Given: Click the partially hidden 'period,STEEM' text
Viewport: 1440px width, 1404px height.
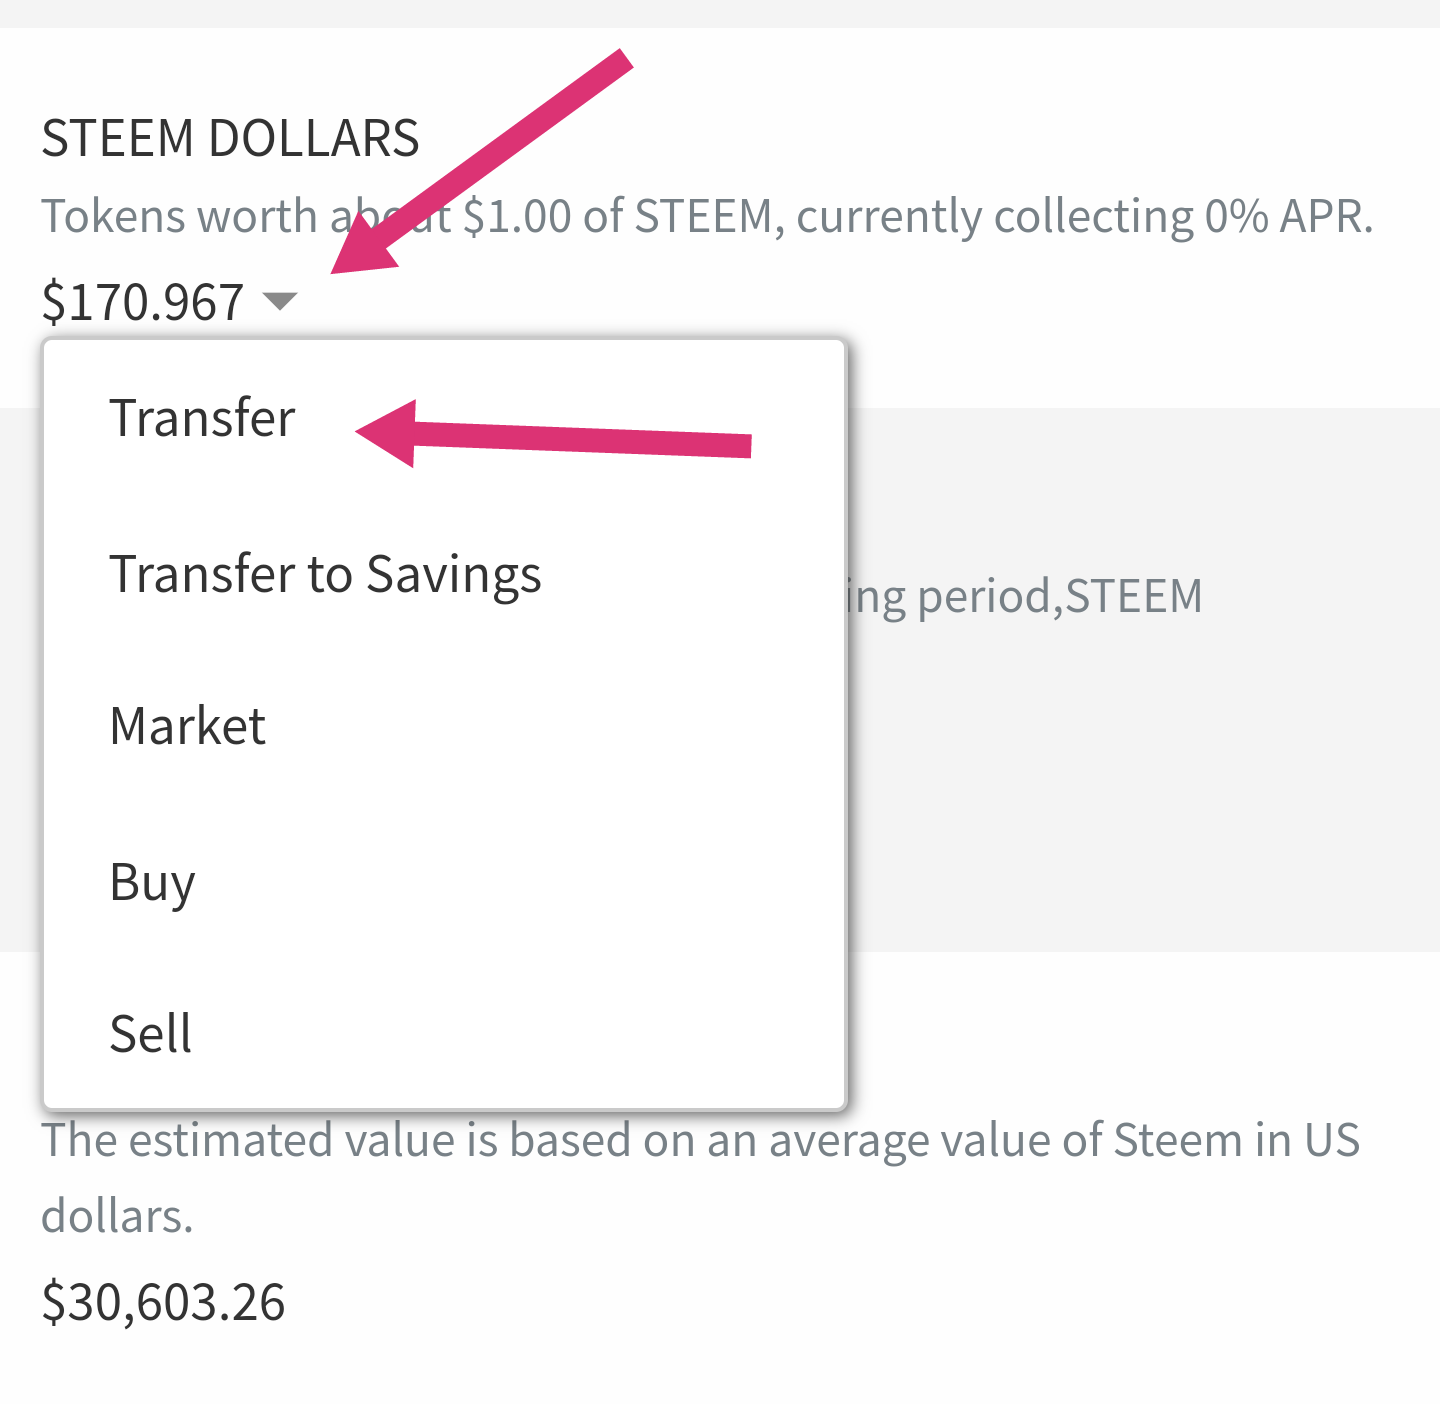Looking at the screenshot, I should [1060, 597].
